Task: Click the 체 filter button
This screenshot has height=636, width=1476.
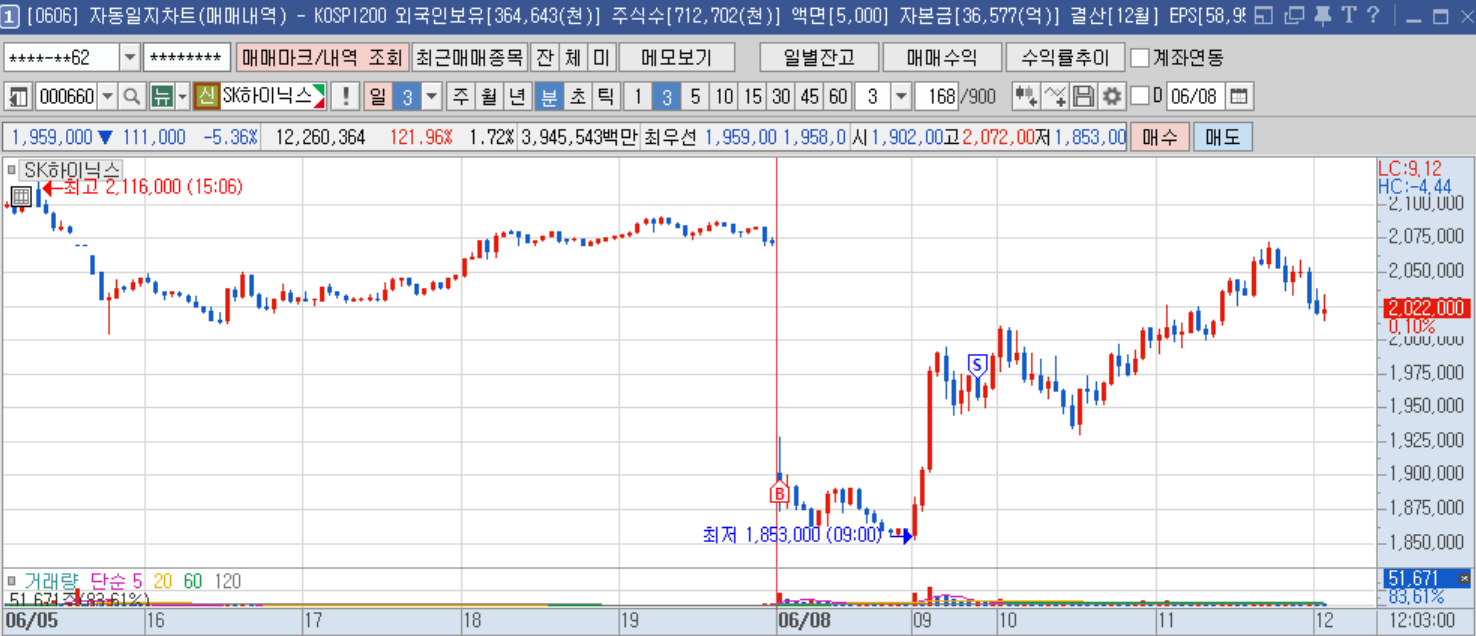Action: tap(572, 58)
